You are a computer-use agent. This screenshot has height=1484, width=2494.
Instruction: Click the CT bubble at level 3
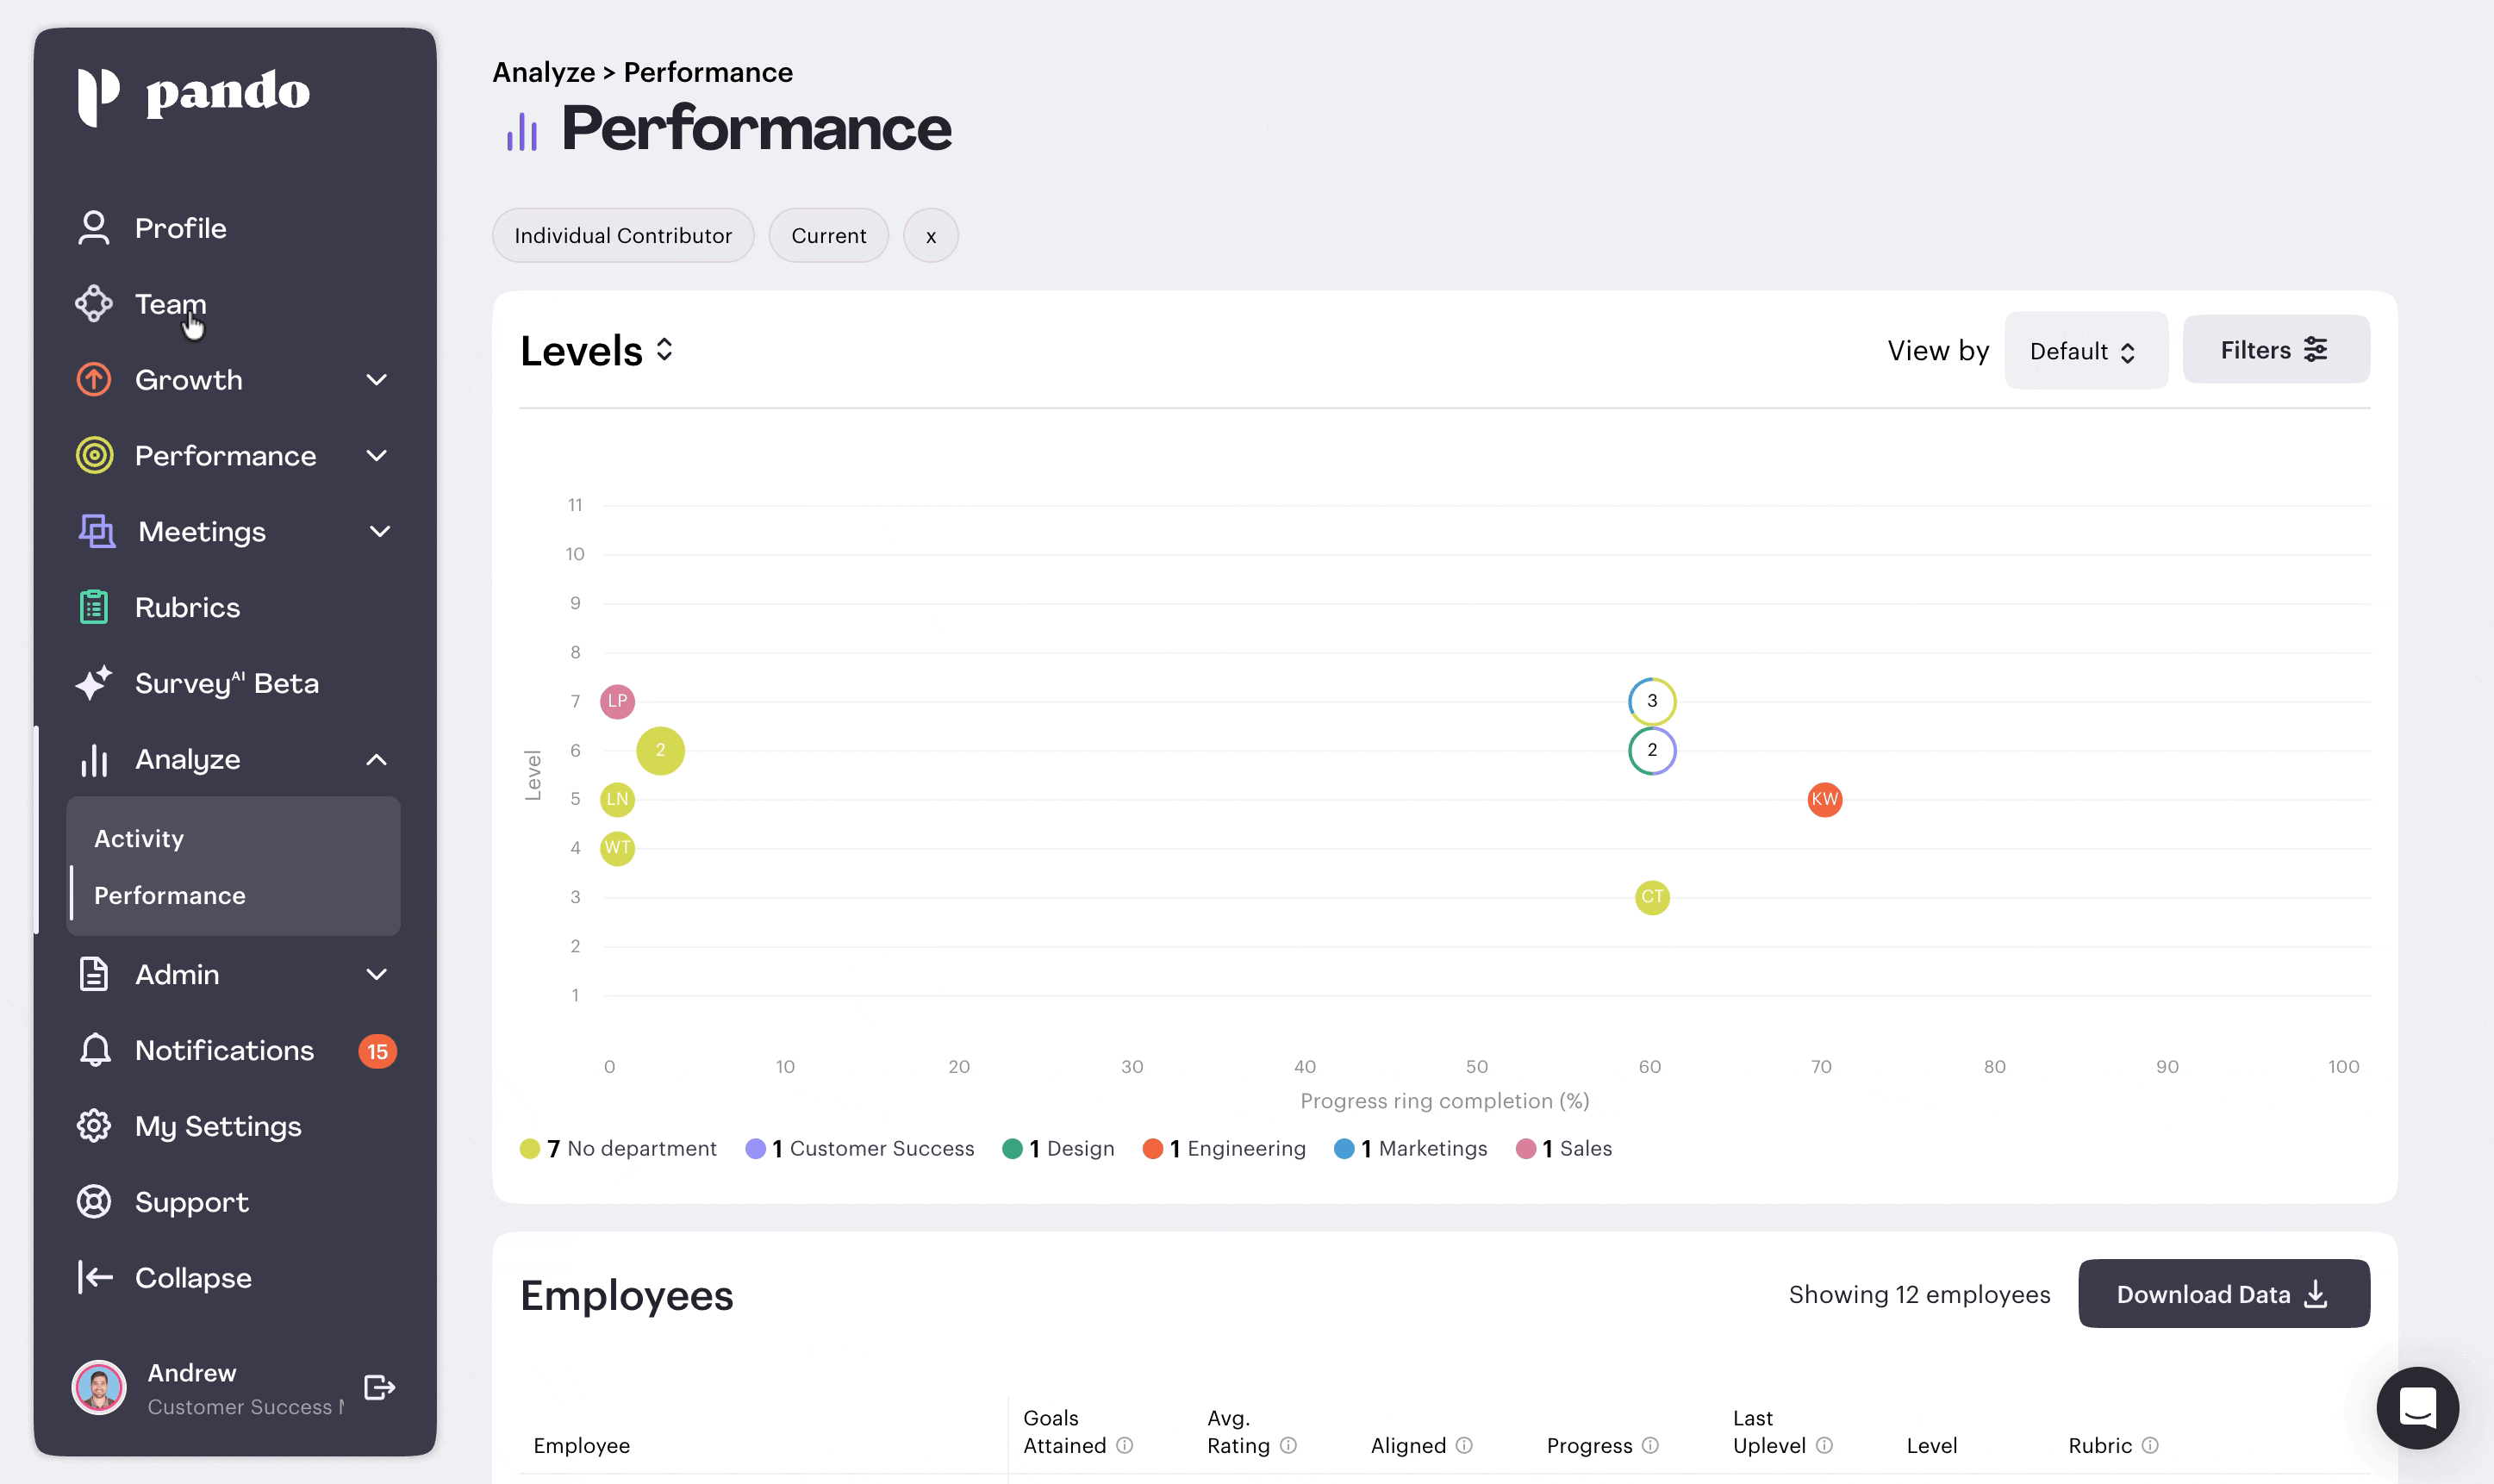(x=1652, y=898)
